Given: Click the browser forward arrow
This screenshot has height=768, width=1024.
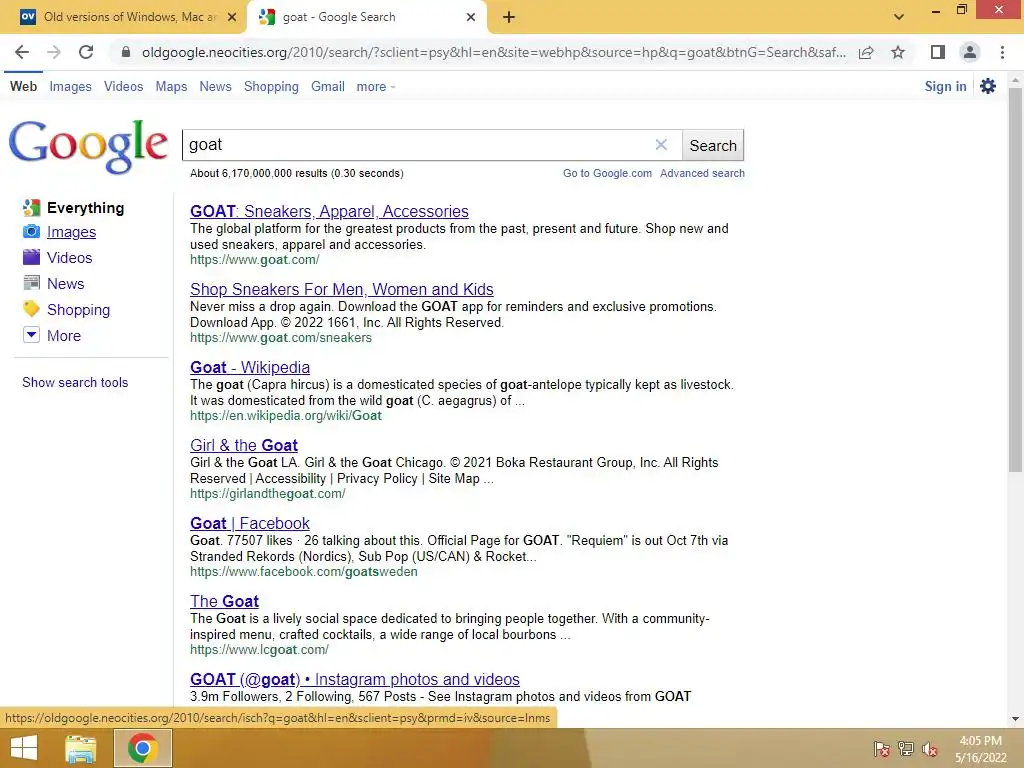Looking at the screenshot, I should coord(54,52).
